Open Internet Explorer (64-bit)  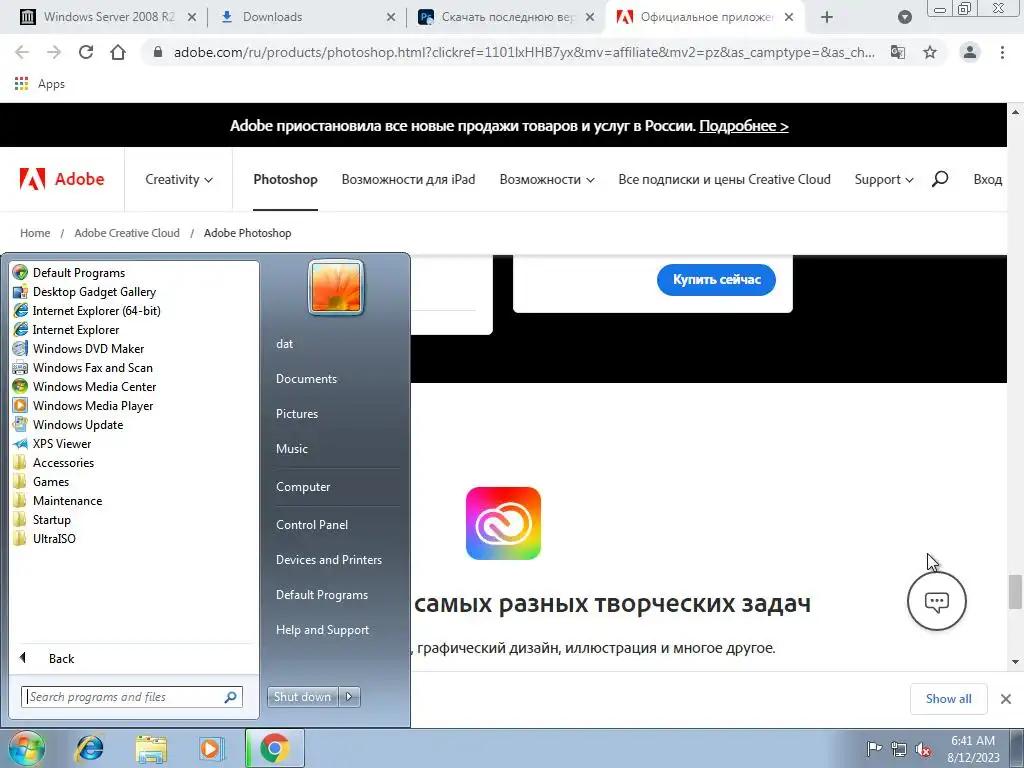87,311
